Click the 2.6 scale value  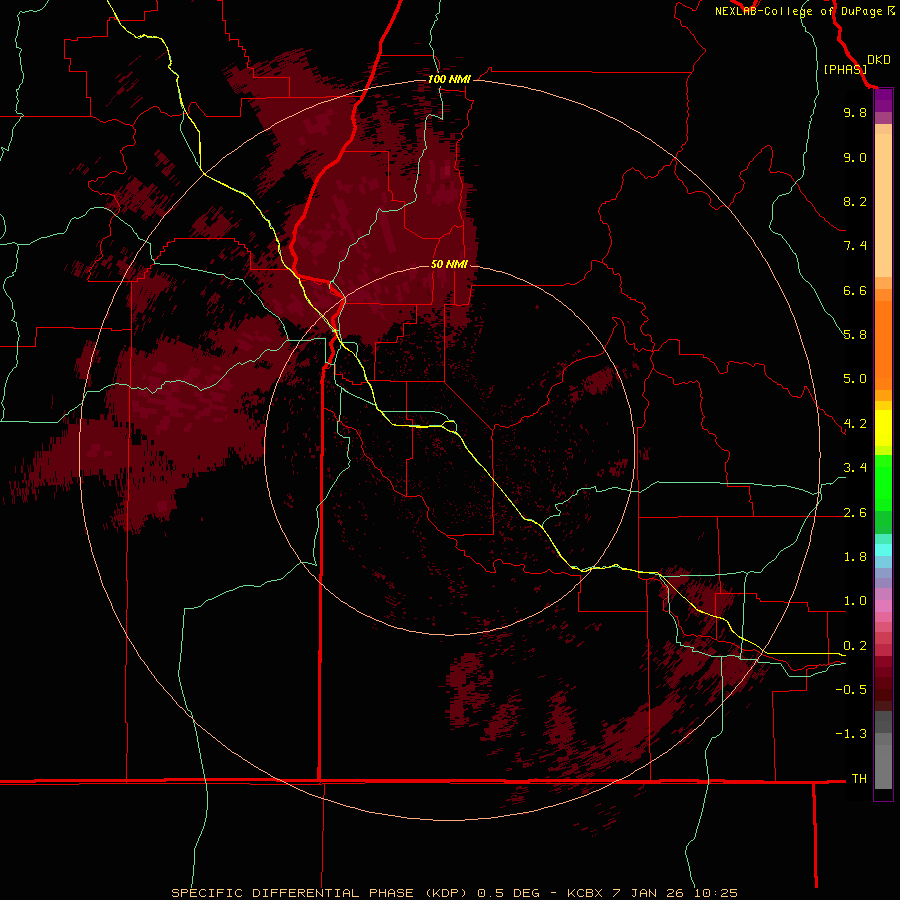coord(855,513)
